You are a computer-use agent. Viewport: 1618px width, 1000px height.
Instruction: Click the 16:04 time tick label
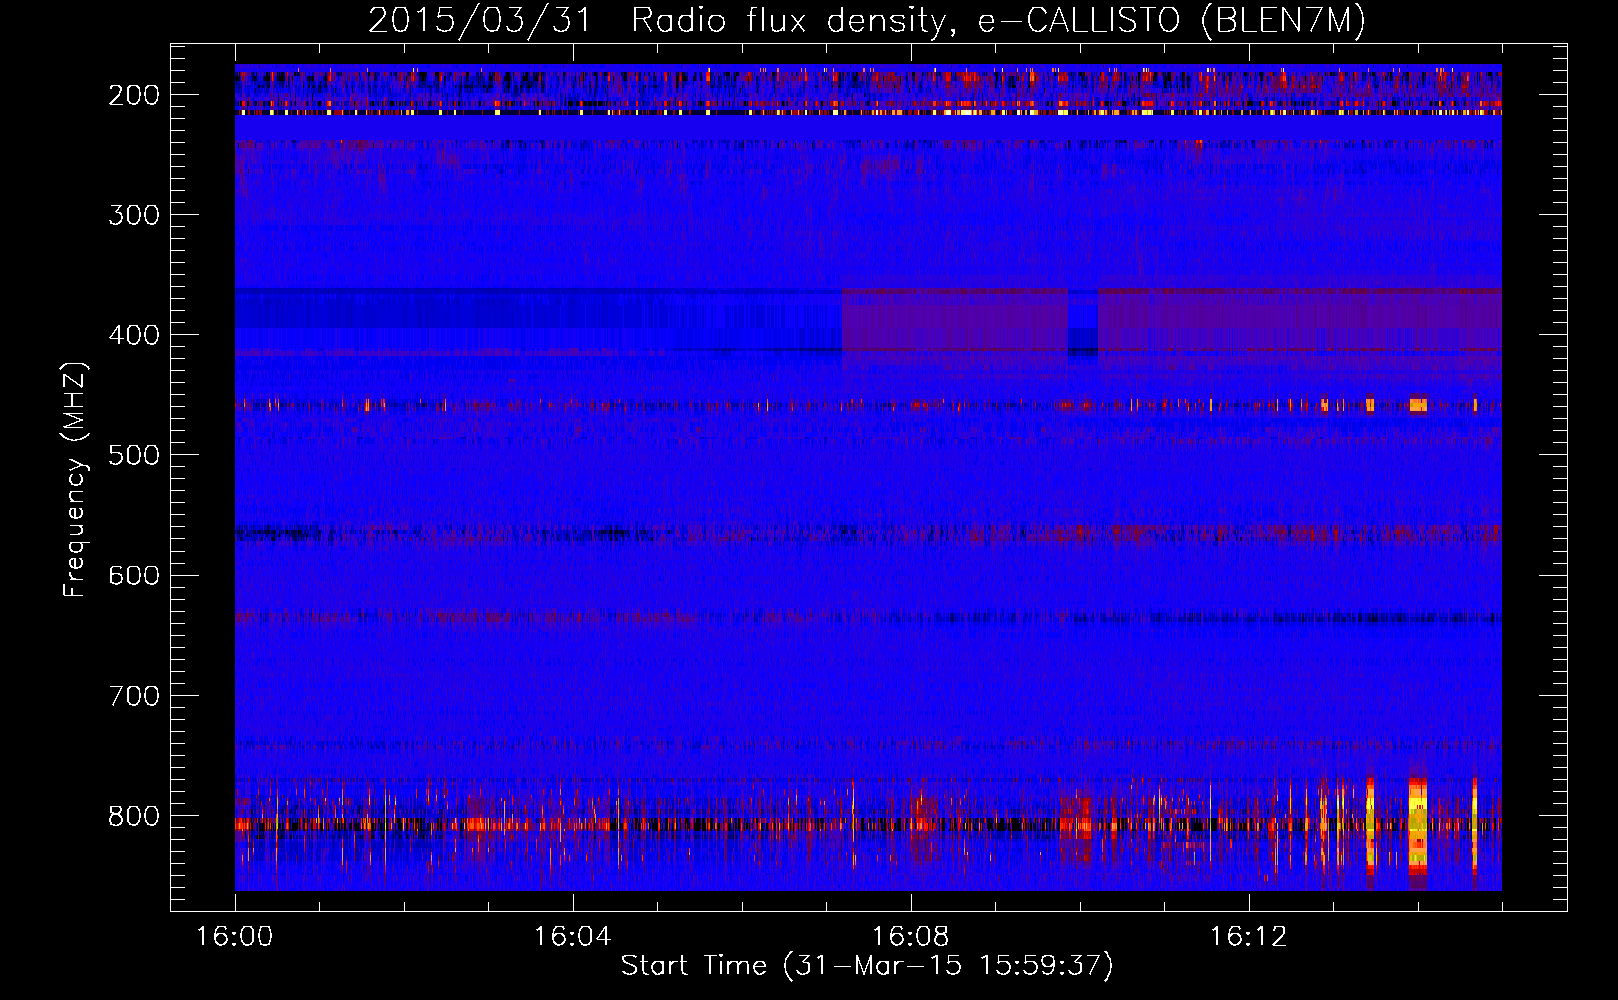[x=572, y=937]
